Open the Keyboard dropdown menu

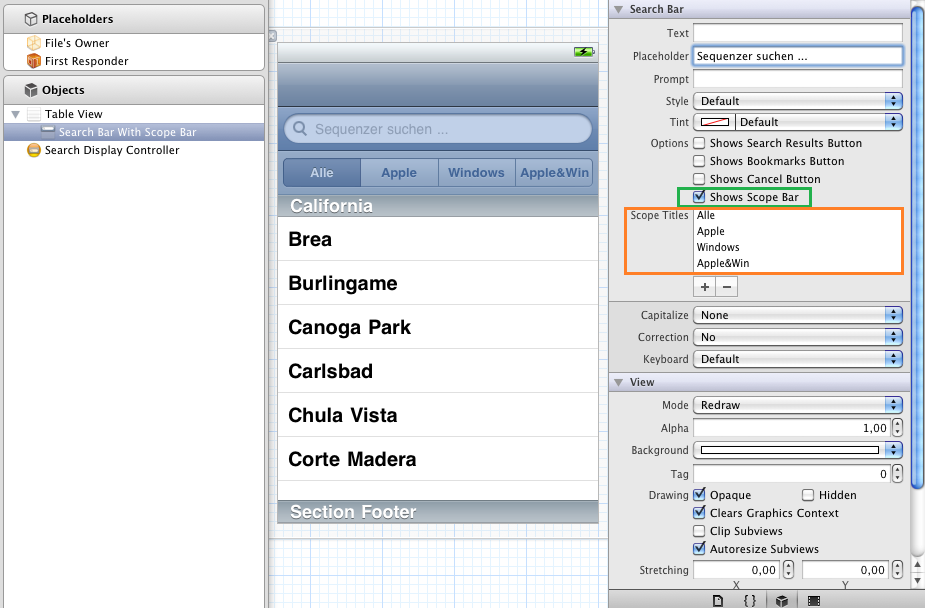tap(797, 359)
